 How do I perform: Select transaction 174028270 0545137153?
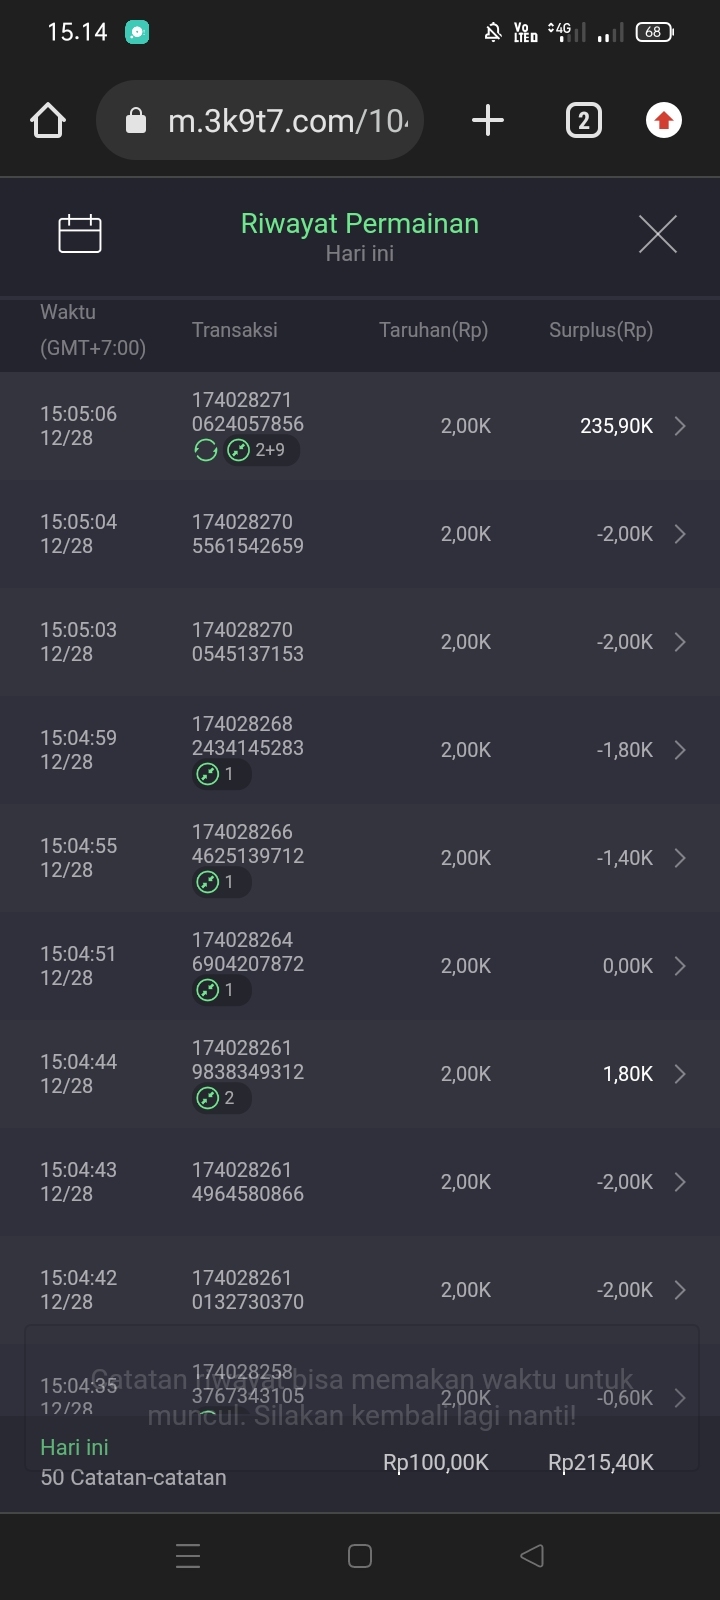pos(248,642)
